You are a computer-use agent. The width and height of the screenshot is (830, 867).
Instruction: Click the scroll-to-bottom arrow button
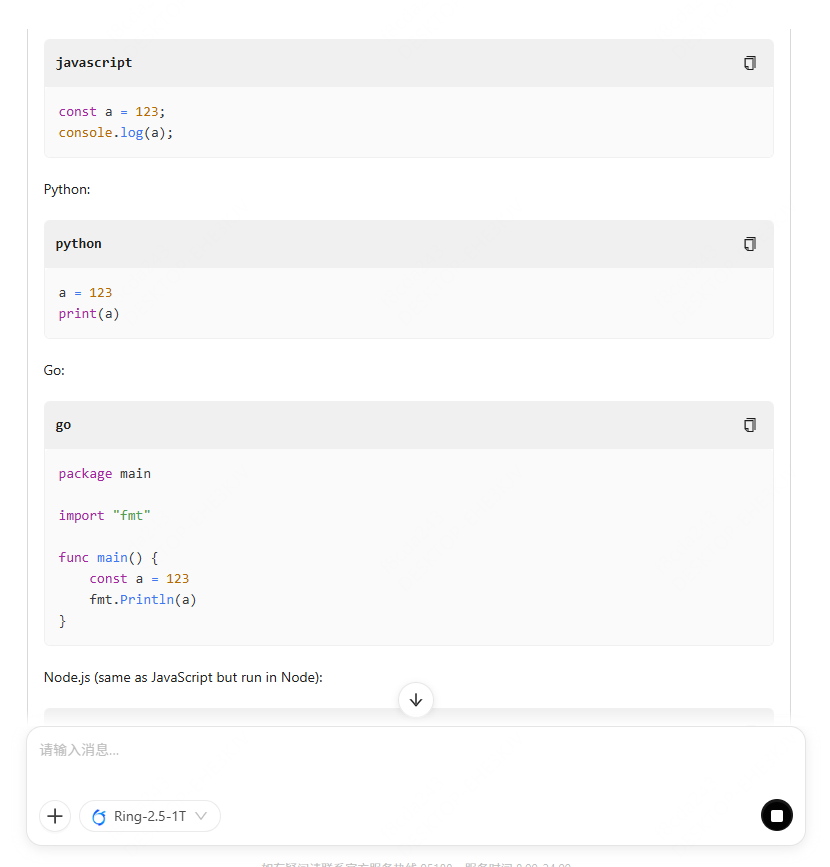(x=416, y=700)
